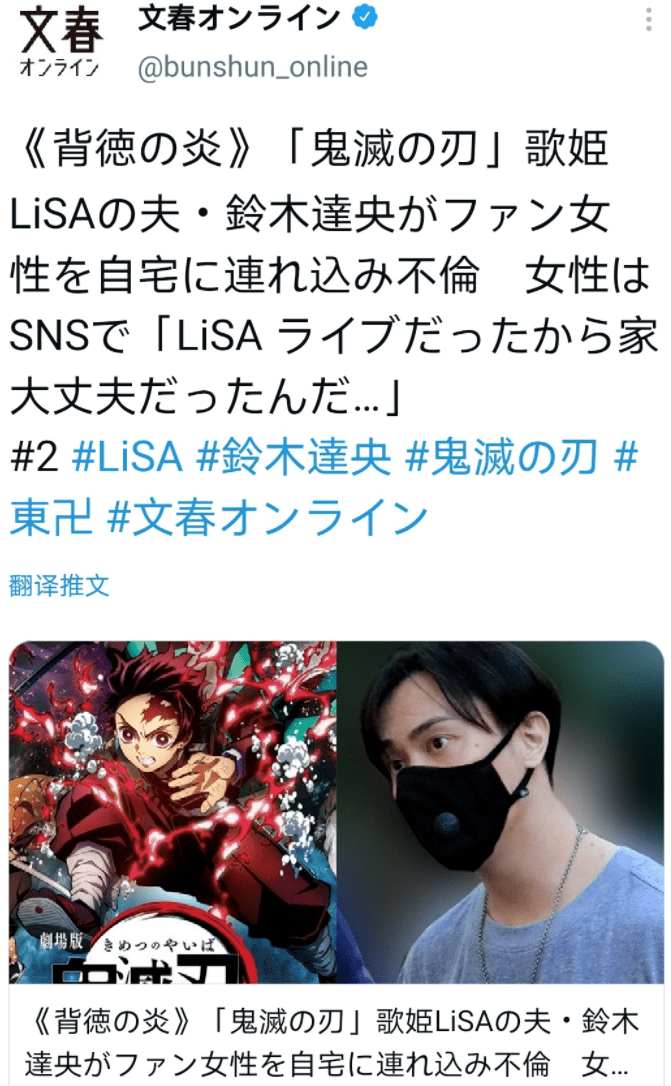This screenshot has height=1086, width=671.
Task: Open the @bunshun_online handle
Action: 253,66
